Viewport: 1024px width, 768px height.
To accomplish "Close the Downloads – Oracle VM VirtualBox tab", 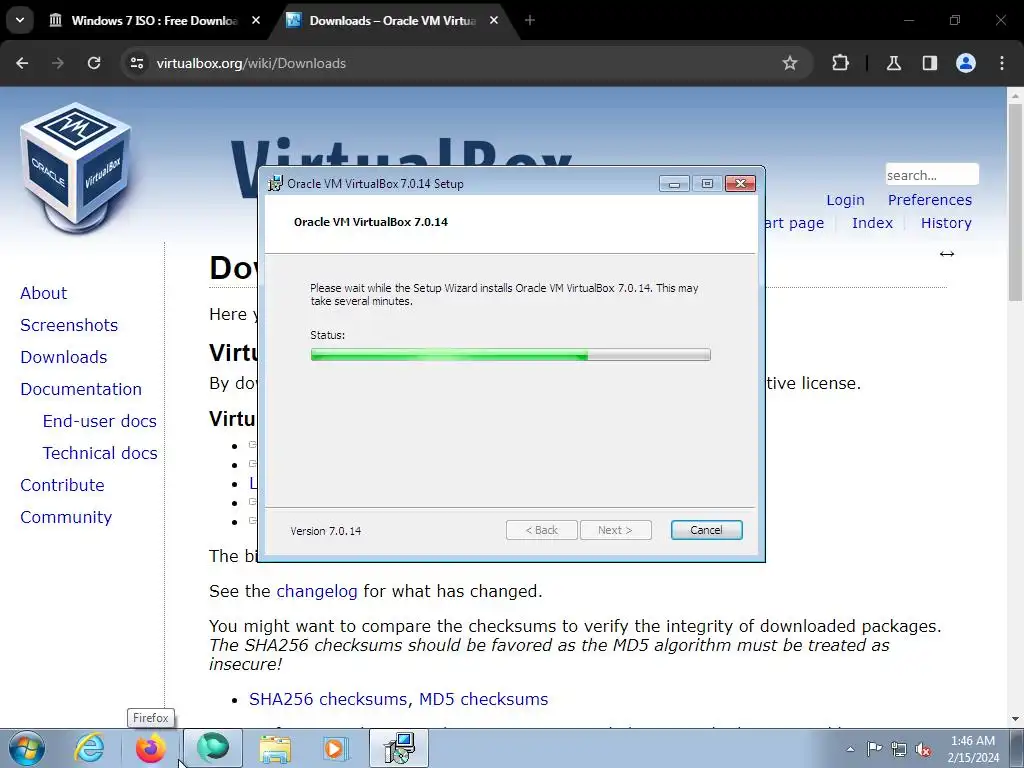I will click(494, 20).
